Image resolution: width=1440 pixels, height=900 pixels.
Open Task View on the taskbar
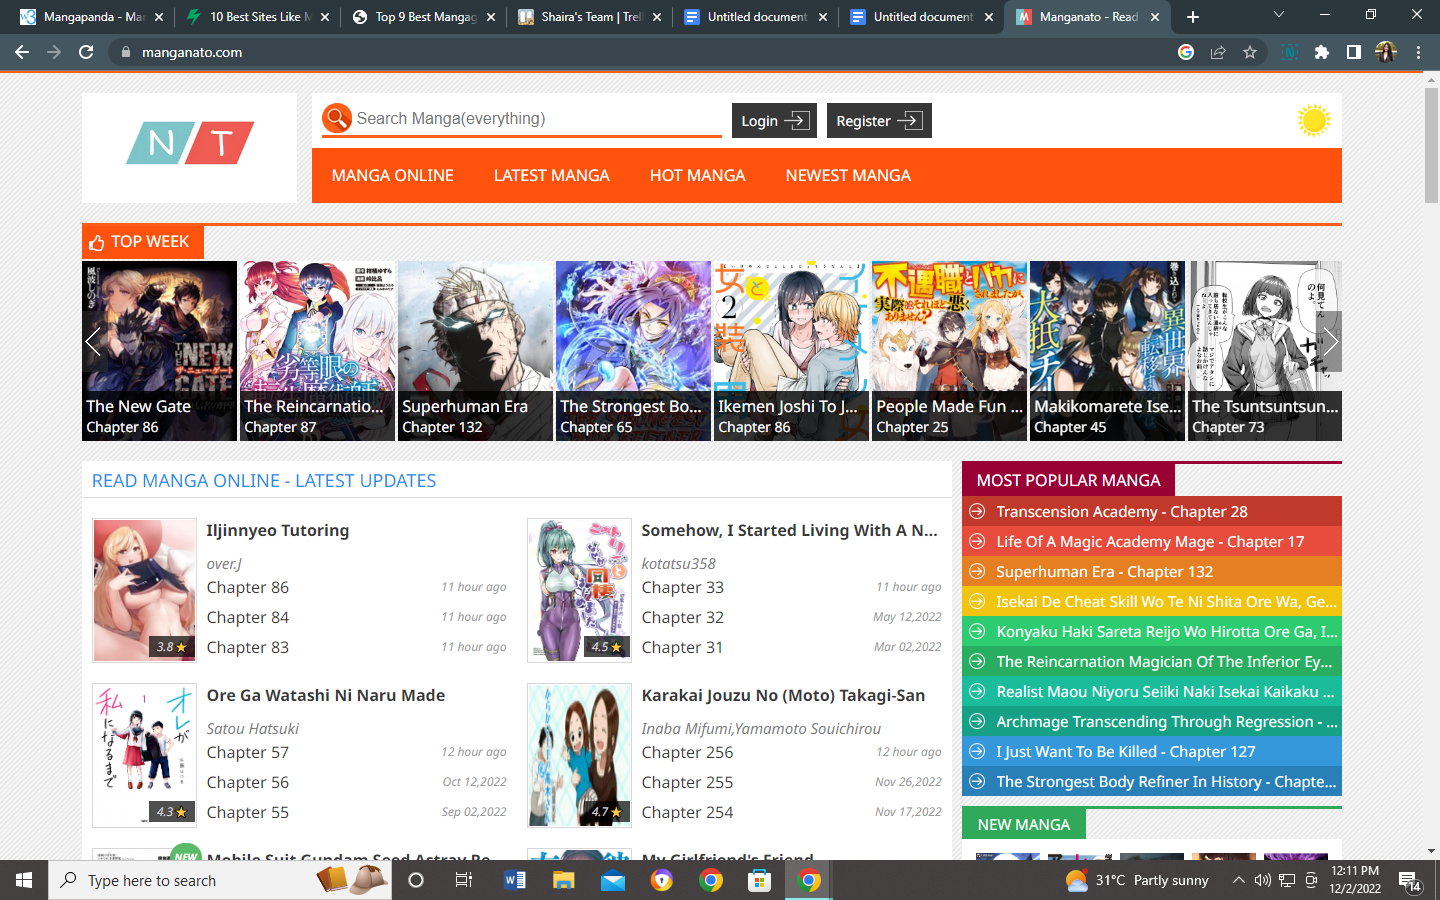tap(463, 880)
